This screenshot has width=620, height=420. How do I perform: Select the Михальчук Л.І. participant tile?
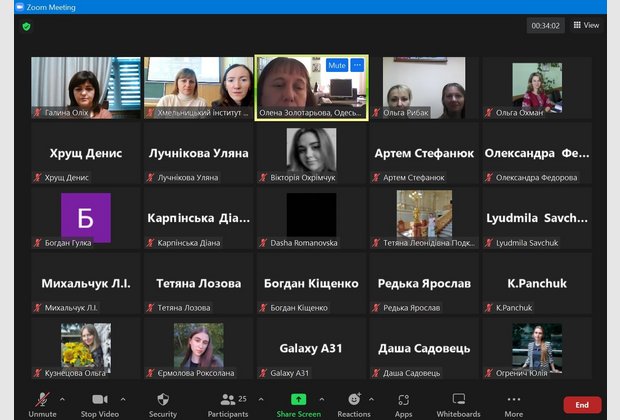coord(86,283)
